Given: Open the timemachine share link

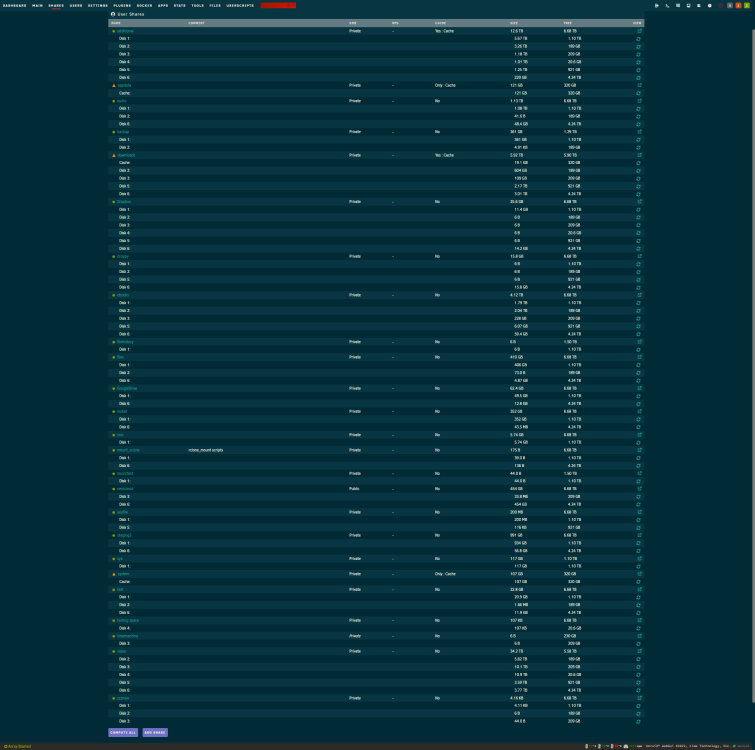Looking at the screenshot, I should 127,636.
